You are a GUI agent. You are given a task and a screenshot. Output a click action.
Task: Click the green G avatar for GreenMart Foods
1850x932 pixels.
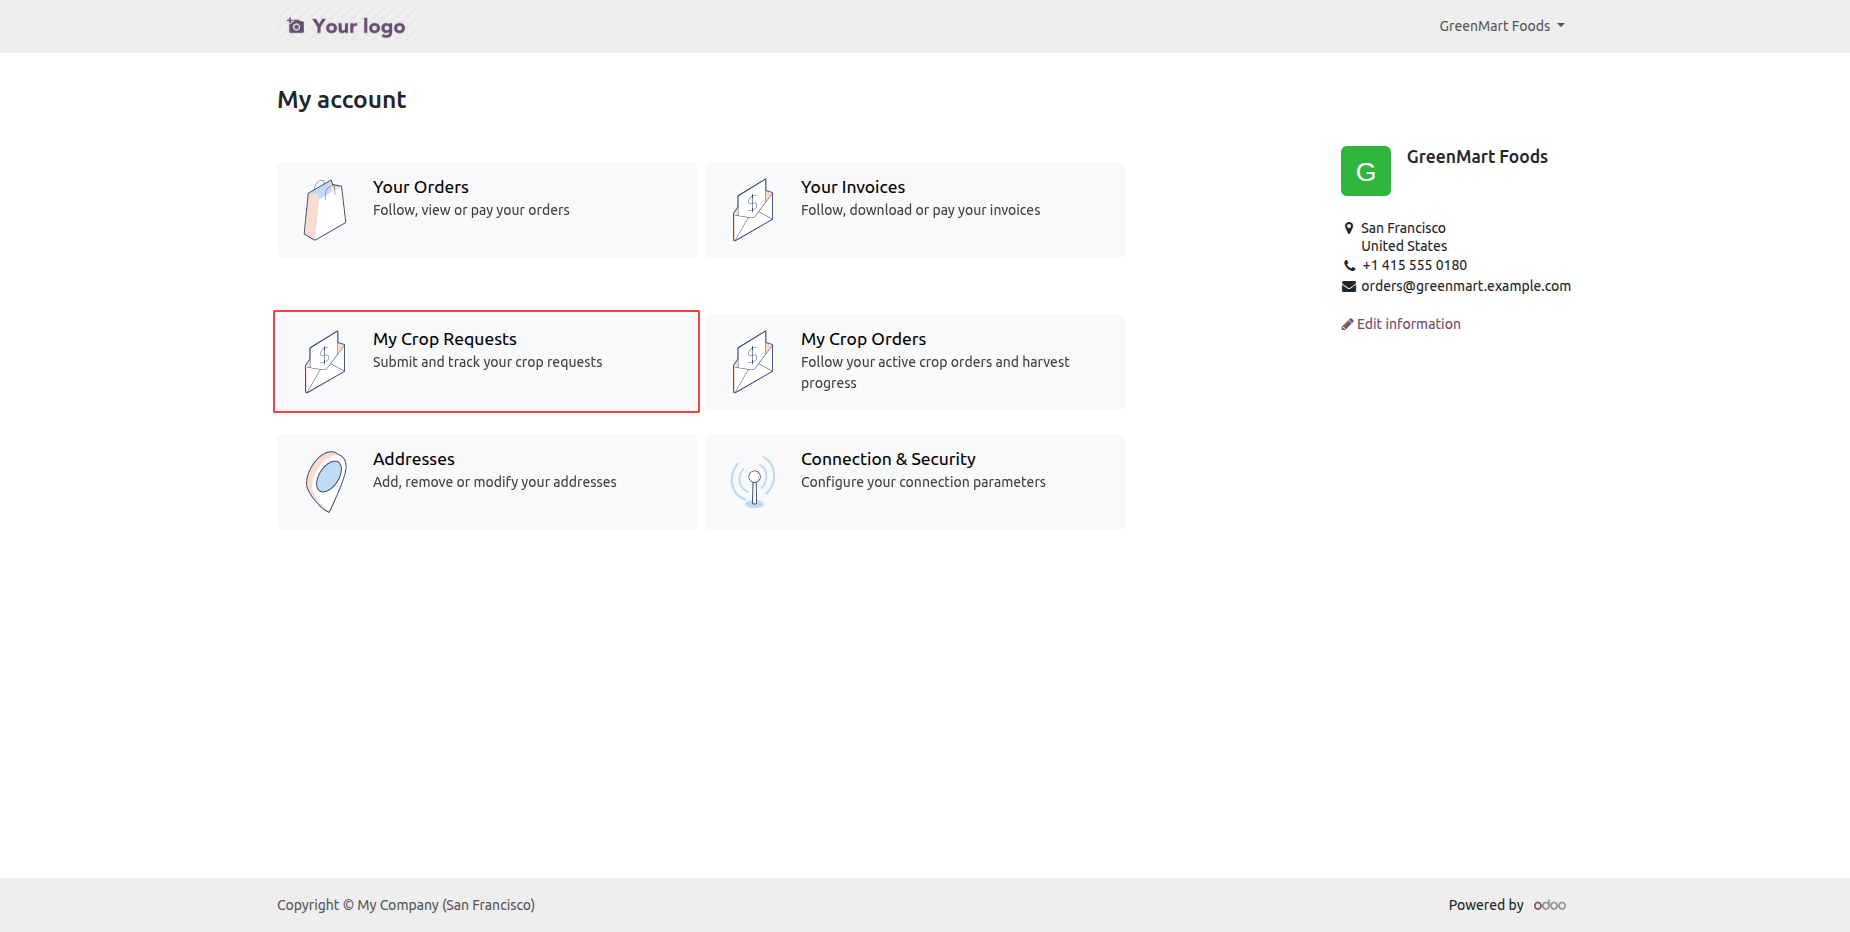tap(1366, 171)
